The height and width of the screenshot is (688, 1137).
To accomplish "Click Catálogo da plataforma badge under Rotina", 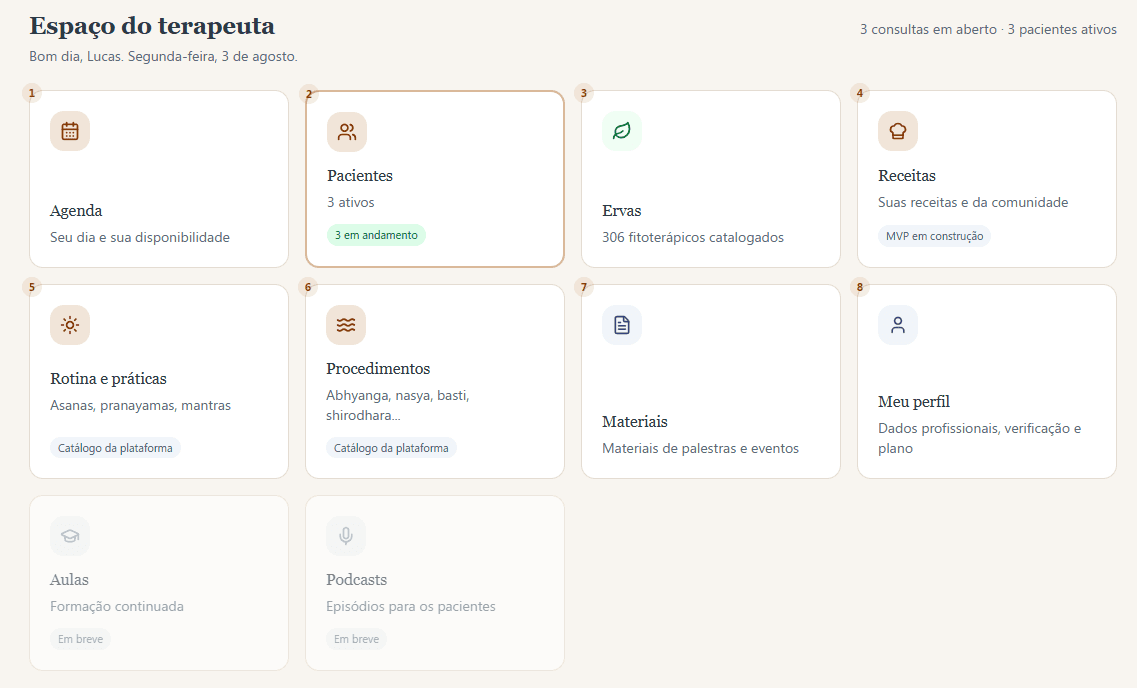I will tap(115, 448).
